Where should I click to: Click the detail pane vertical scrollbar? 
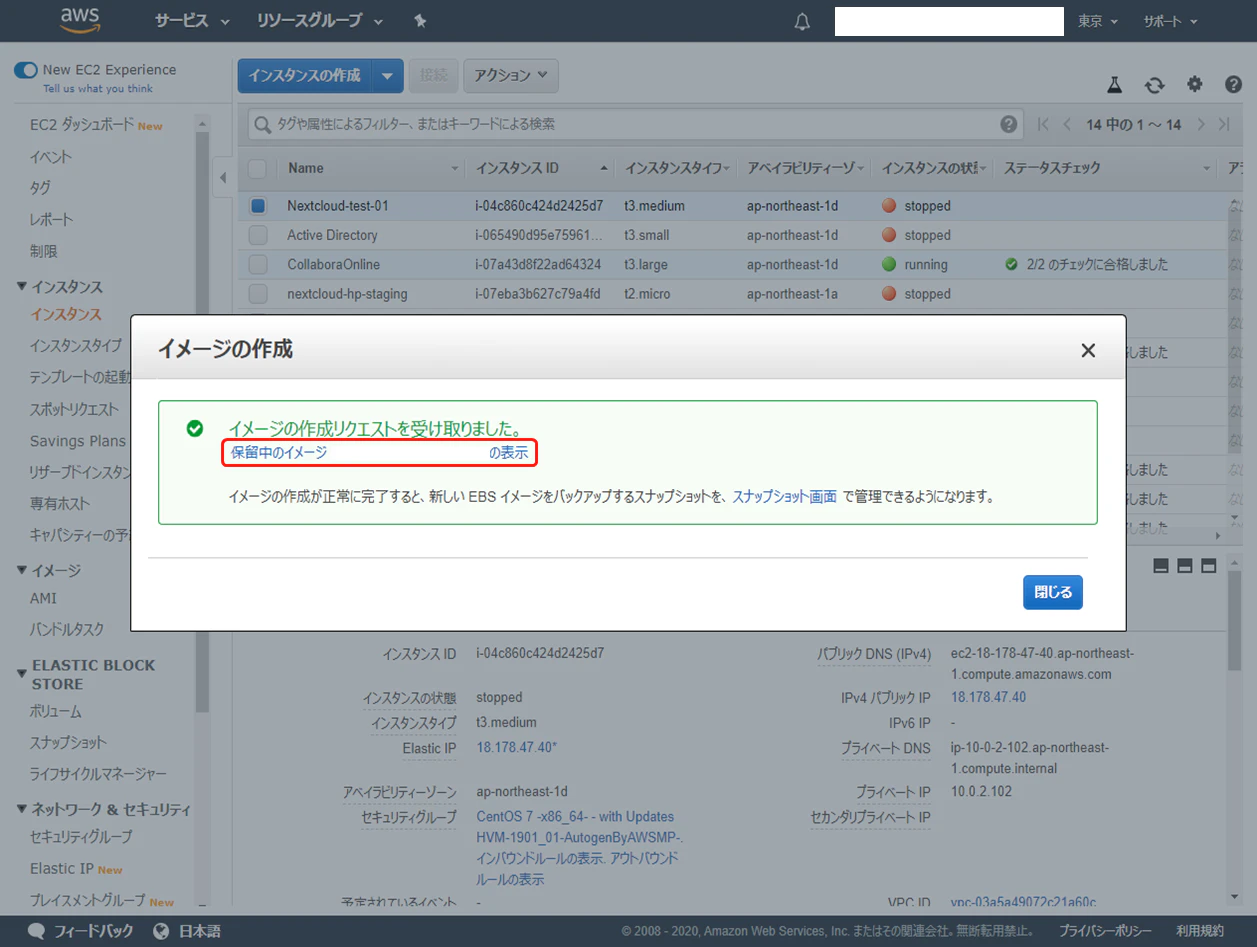click(x=1235, y=620)
